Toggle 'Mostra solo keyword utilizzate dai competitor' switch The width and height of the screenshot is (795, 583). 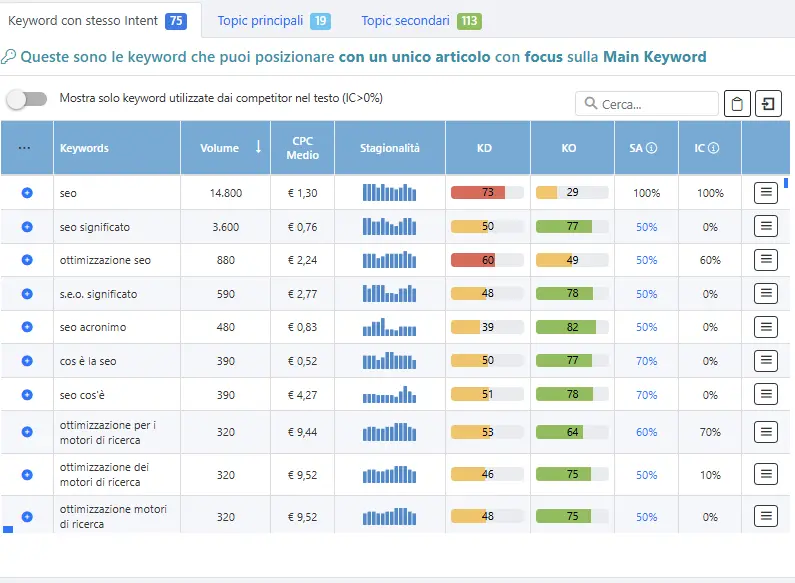(x=27, y=99)
